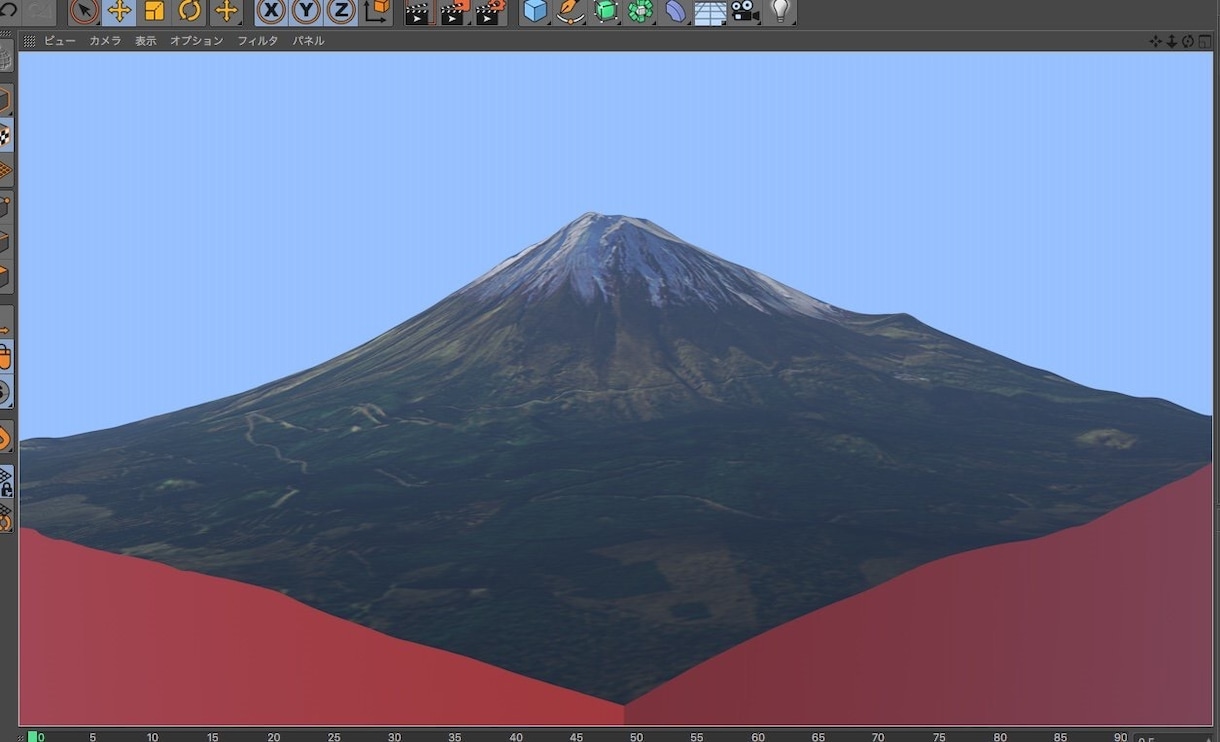
Task: Click the viewport orbit camera icon
Action: click(x=1188, y=41)
